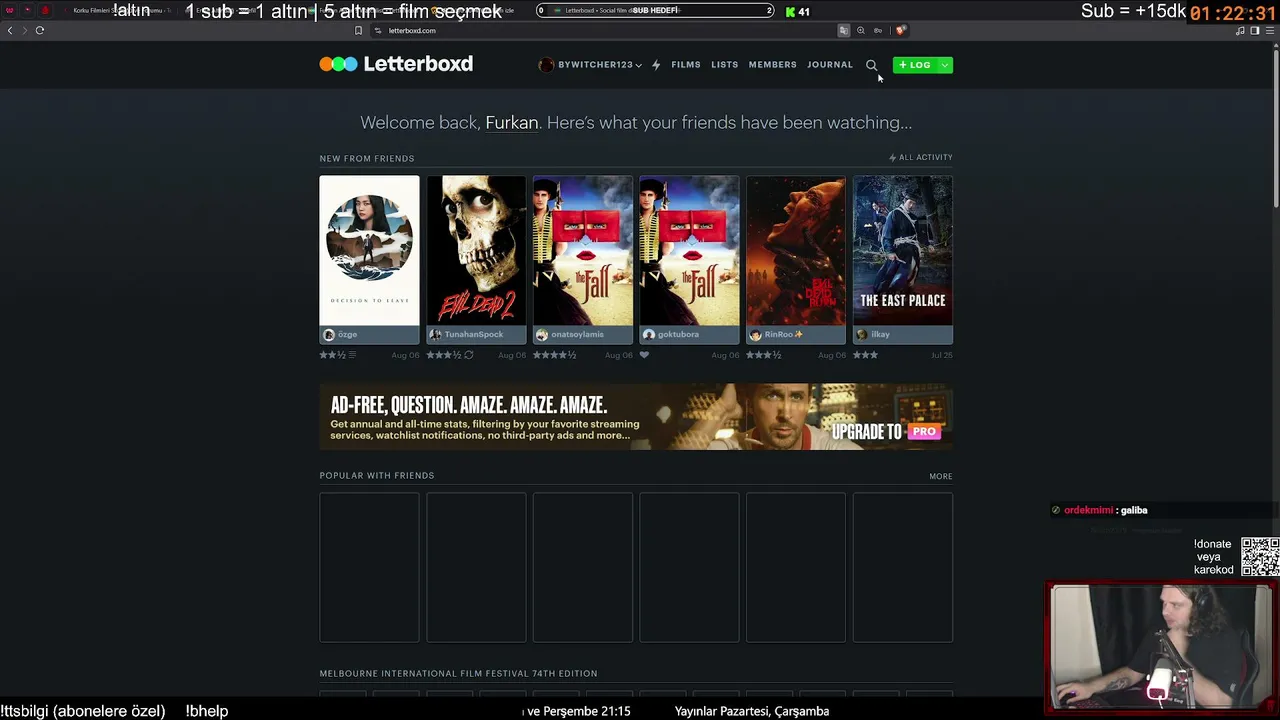
Task: Open özge's avatar under Decision to Leave
Action: pos(329,335)
